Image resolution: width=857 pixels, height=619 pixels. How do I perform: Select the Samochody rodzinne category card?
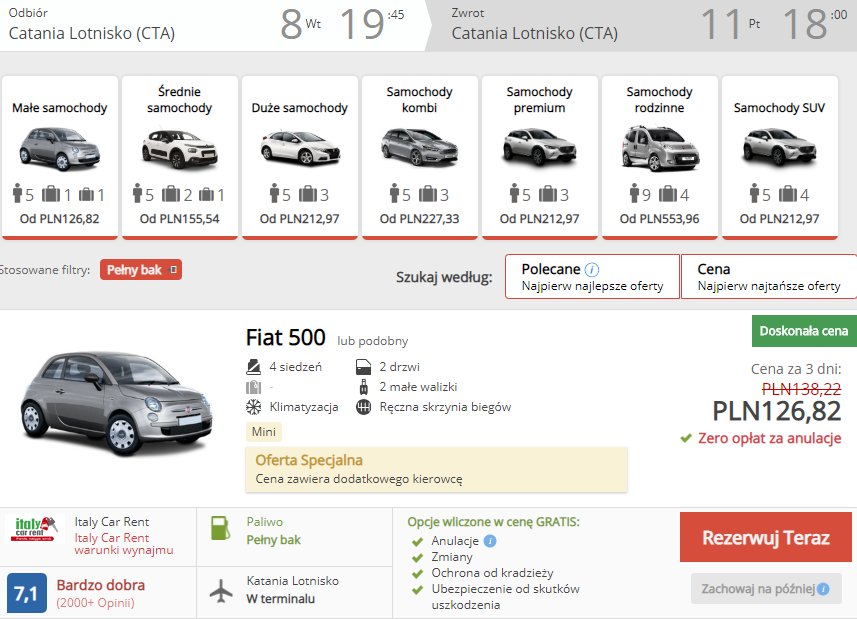(660, 157)
